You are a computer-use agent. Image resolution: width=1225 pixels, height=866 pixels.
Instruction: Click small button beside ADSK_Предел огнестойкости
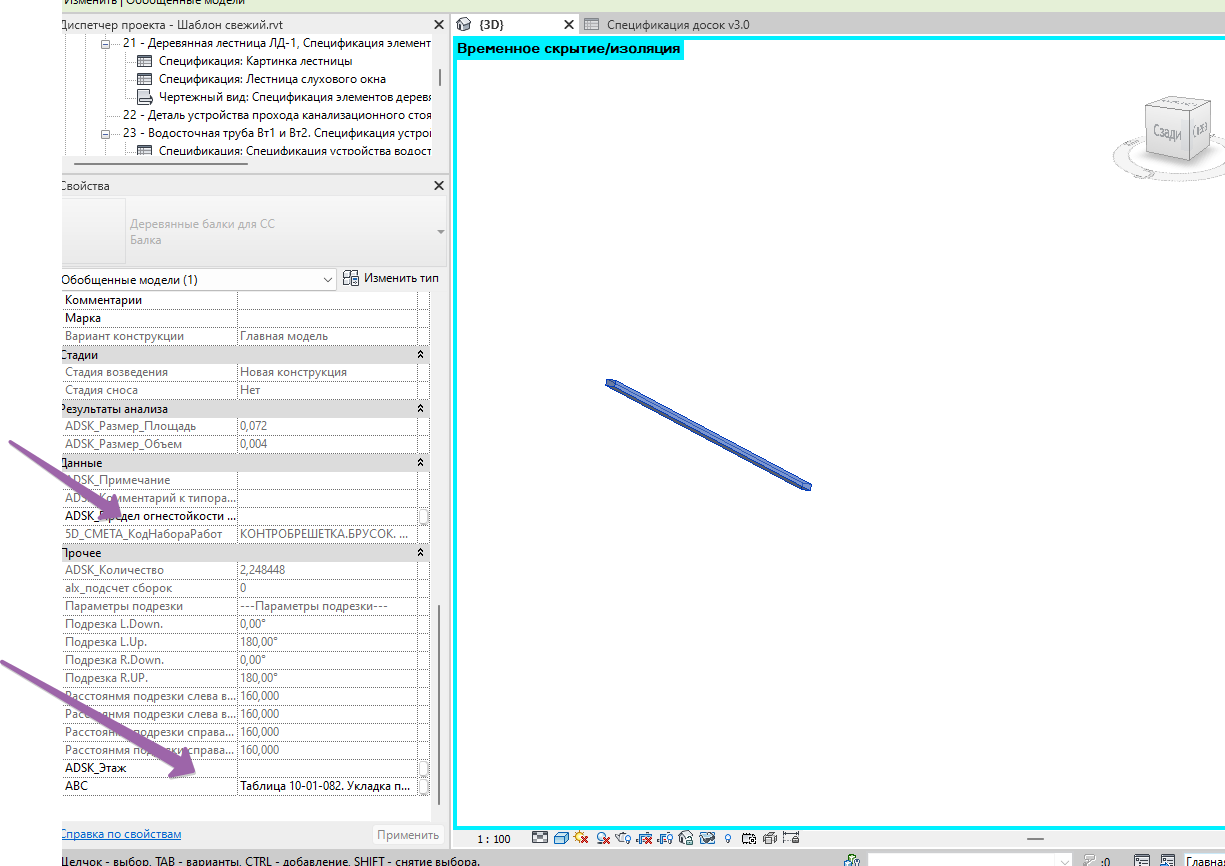[423, 517]
